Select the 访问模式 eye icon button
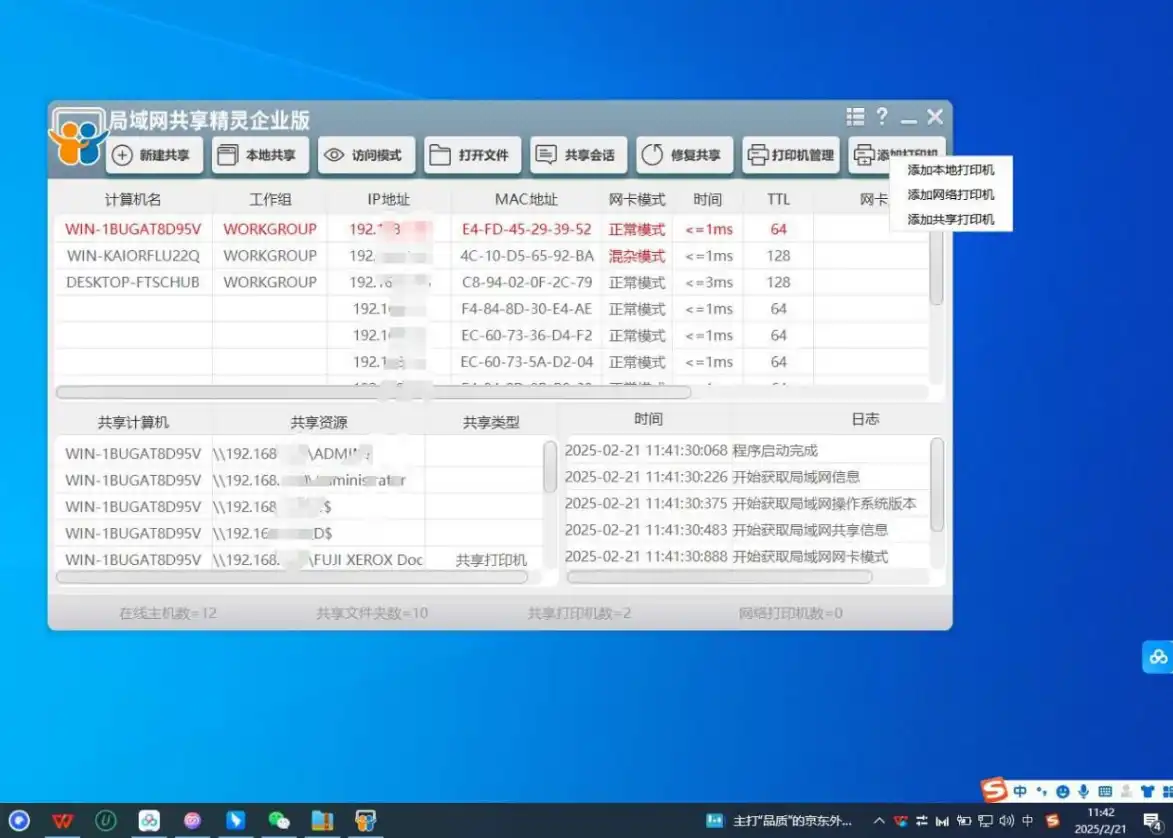Image resolution: width=1173 pixels, height=838 pixels. 366,155
